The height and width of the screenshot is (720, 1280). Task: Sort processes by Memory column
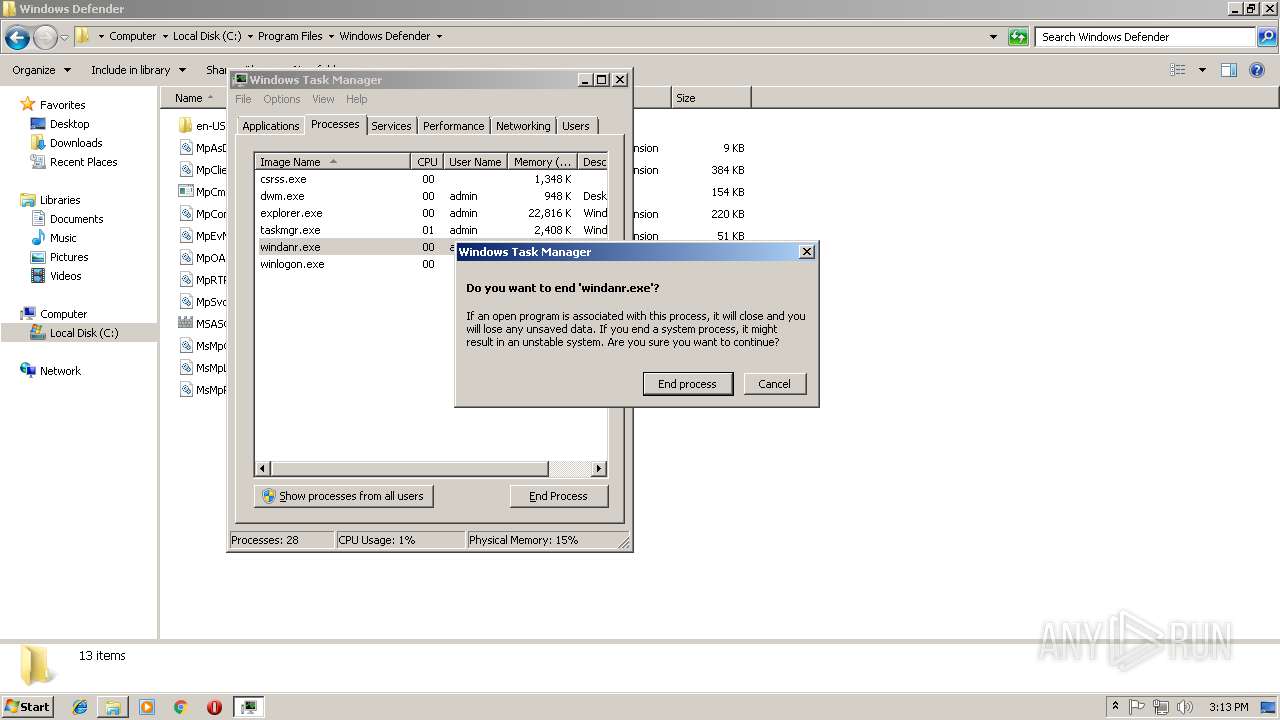(x=542, y=162)
